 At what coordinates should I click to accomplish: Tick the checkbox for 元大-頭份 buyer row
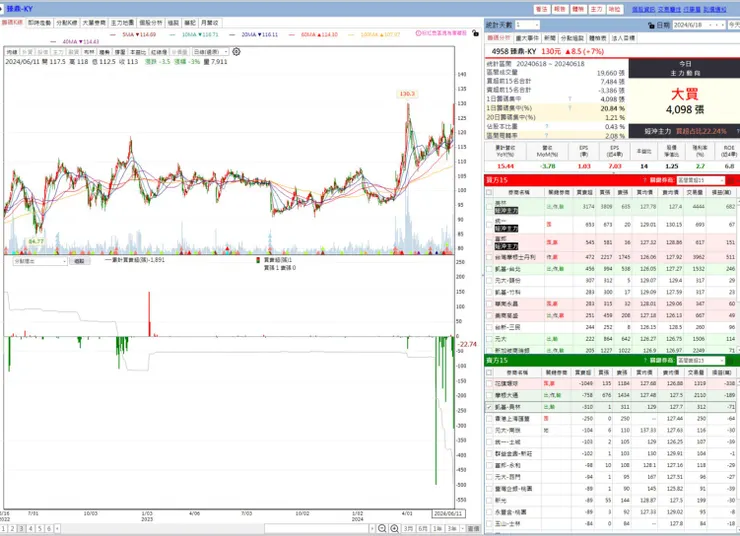pos(489,281)
